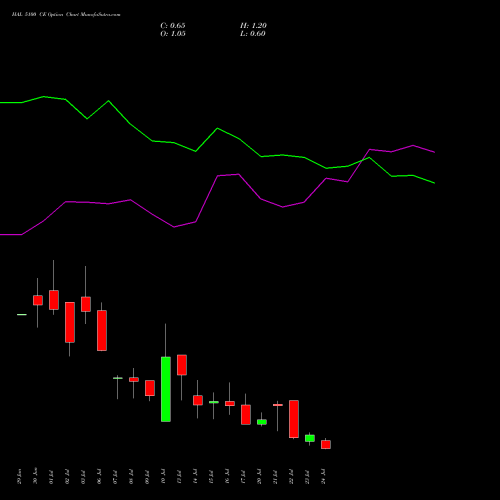The image size is (500, 500).
Task: Click the small green candle on 23 Jul
Action: point(310,438)
